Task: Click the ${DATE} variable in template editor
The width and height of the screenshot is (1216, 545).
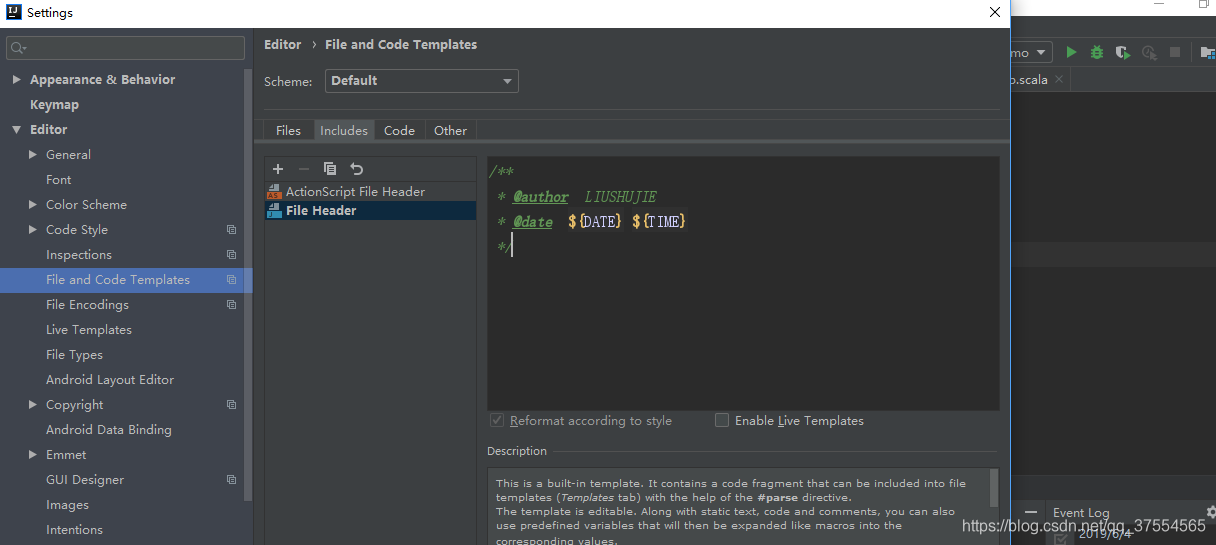Action: coord(594,222)
